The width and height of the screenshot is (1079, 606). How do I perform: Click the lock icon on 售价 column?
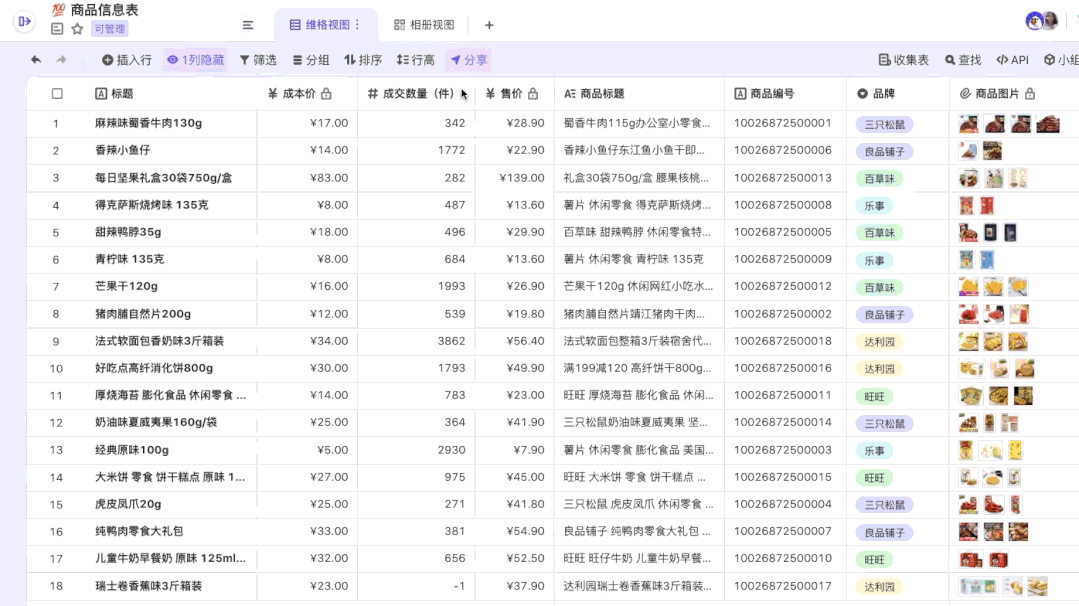pyautogui.click(x=533, y=94)
